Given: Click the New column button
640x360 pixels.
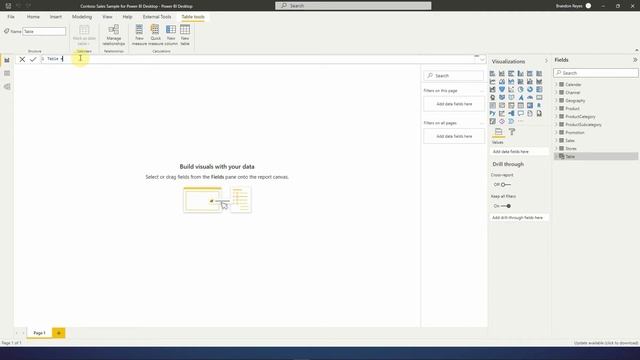Looking at the screenshot, I should pos(171,35).
